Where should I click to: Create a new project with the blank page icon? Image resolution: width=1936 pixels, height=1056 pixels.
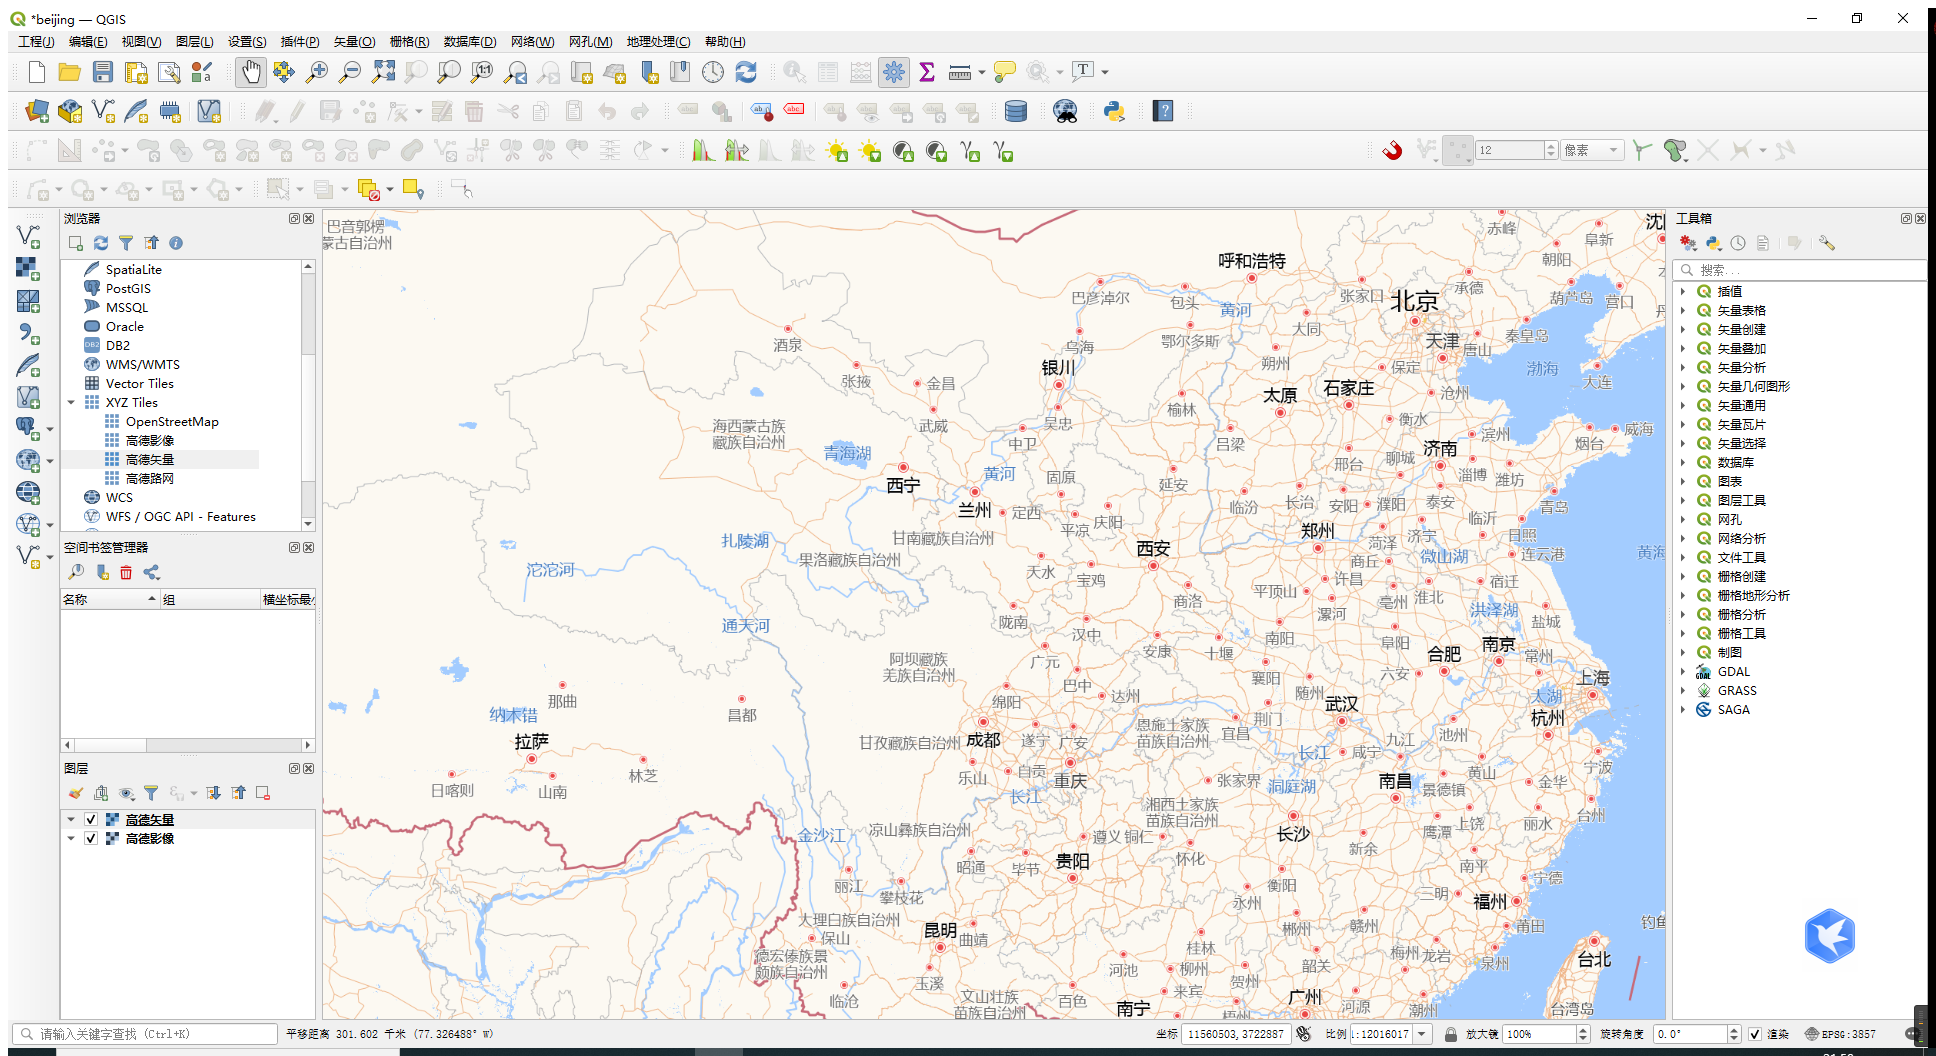(37, 72)
